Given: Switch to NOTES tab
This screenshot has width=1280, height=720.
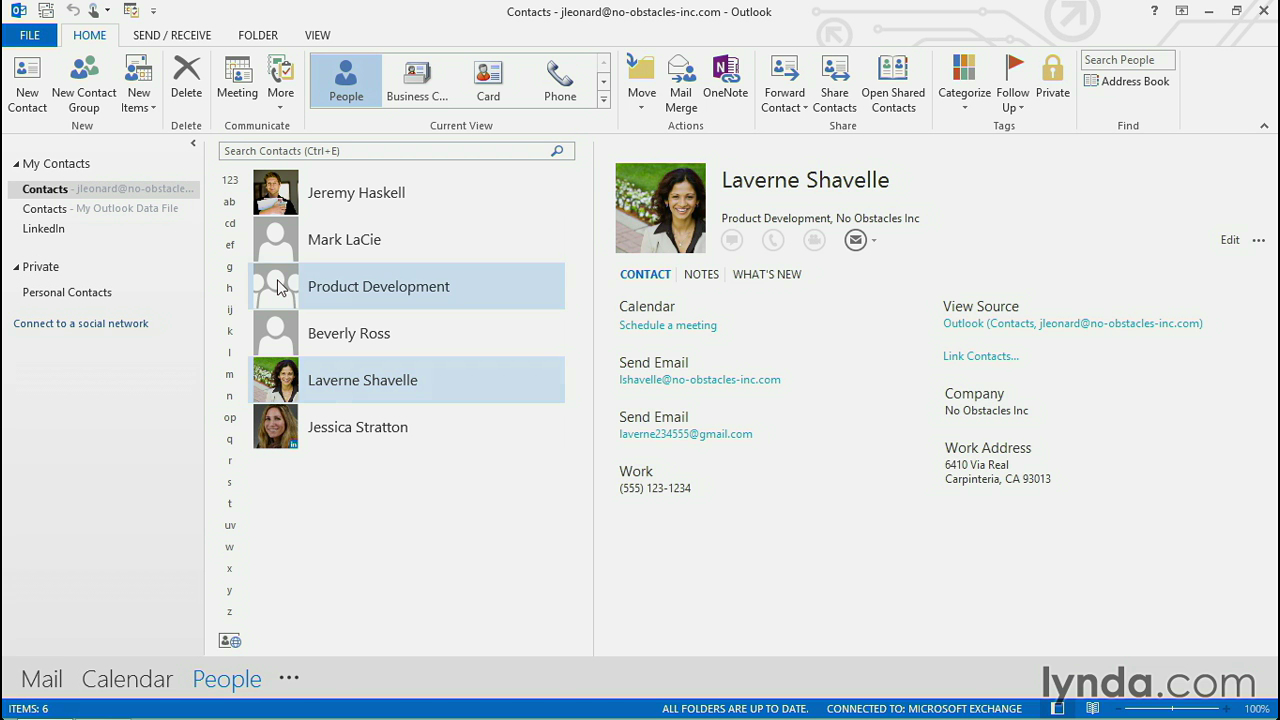Looking at the screenshot, I should pos(701,274).
